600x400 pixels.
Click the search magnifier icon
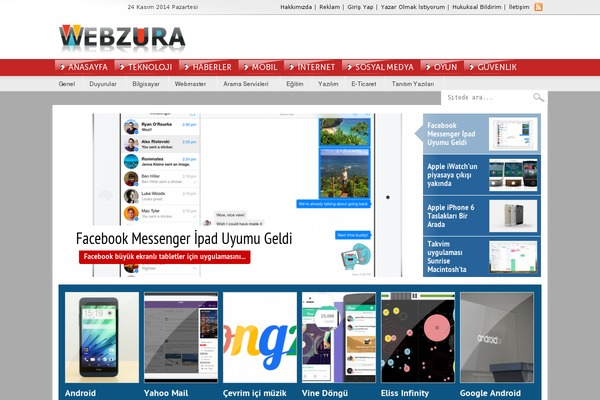pos(538,97)
